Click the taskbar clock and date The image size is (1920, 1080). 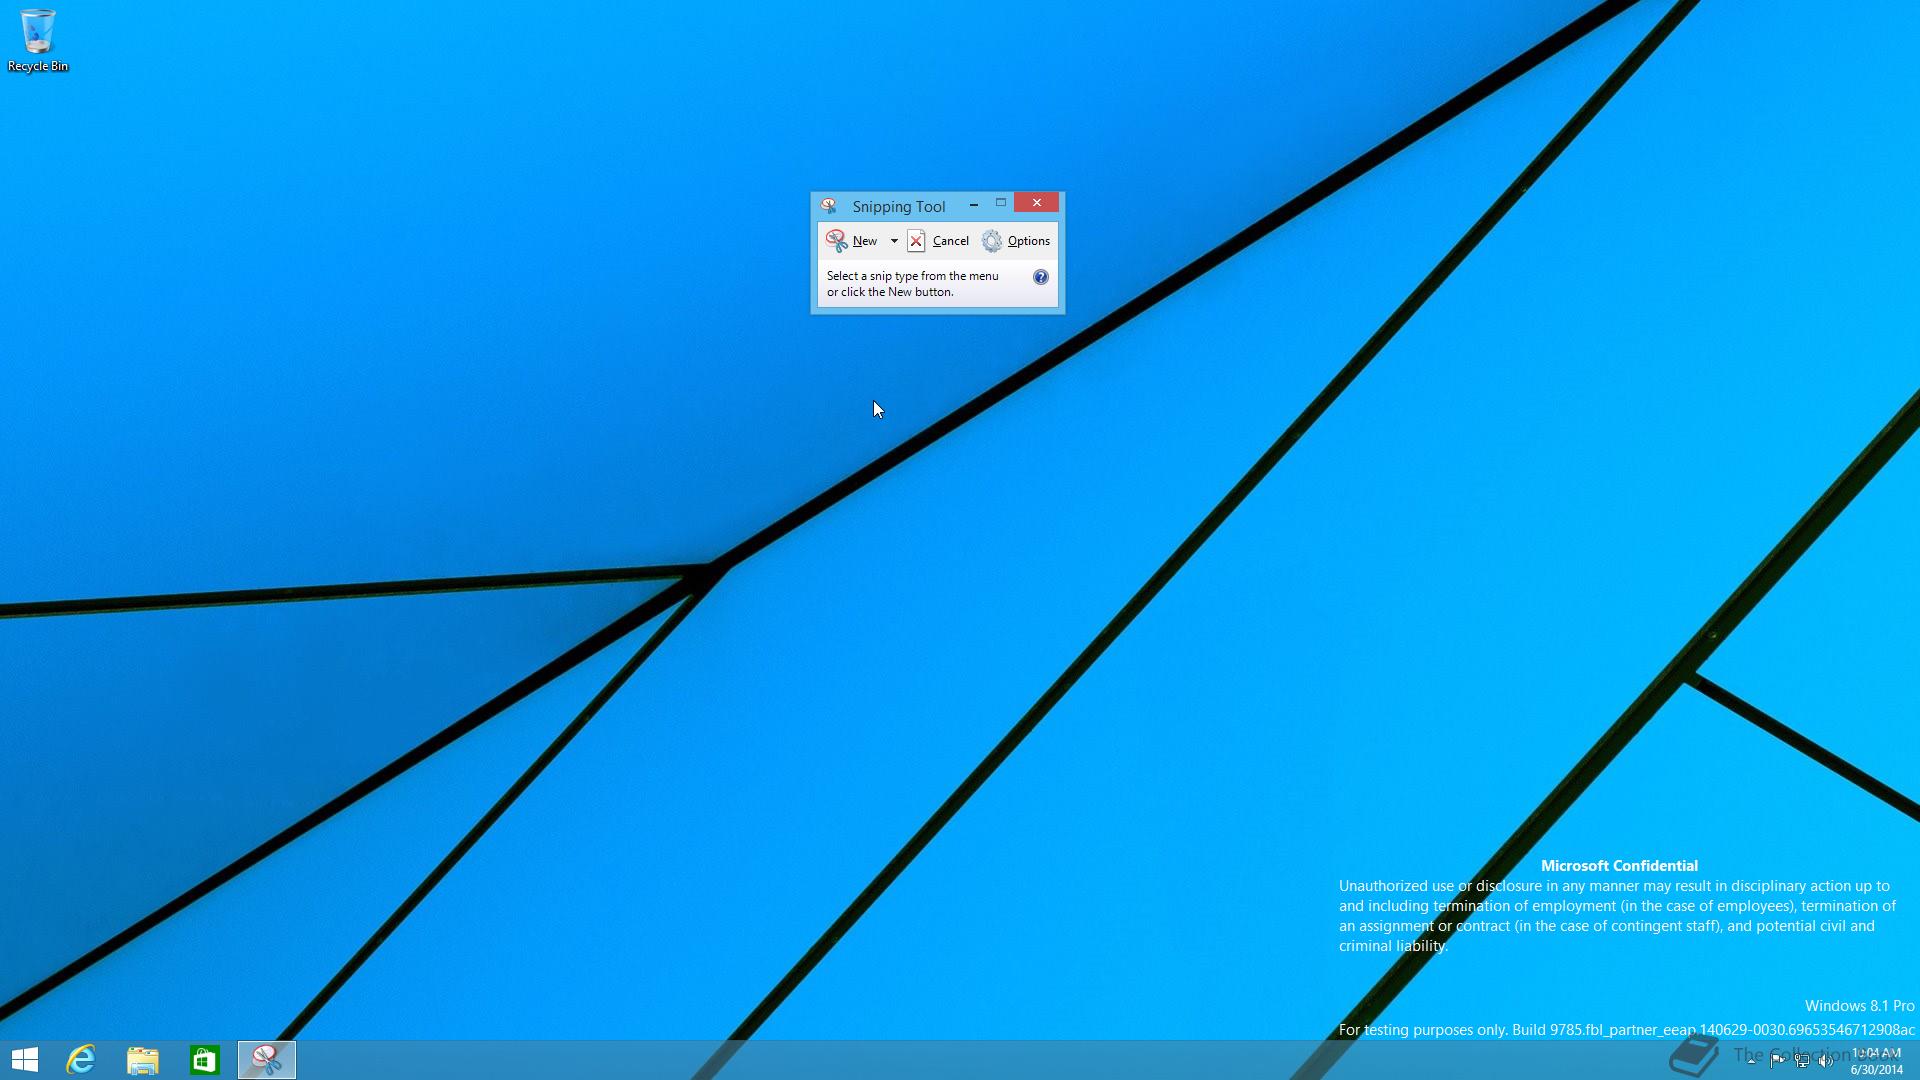point(1876,1061)
